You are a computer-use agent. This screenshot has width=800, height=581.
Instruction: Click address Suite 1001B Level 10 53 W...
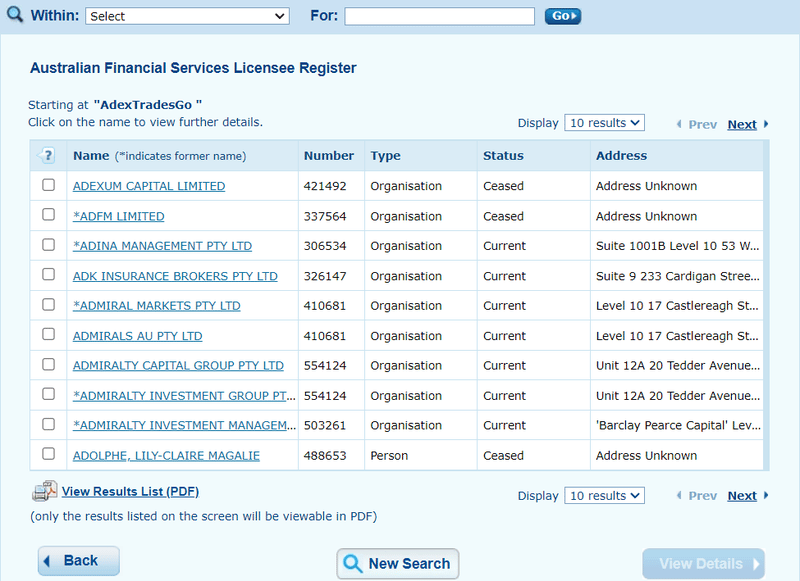click(x=678, y=246)
